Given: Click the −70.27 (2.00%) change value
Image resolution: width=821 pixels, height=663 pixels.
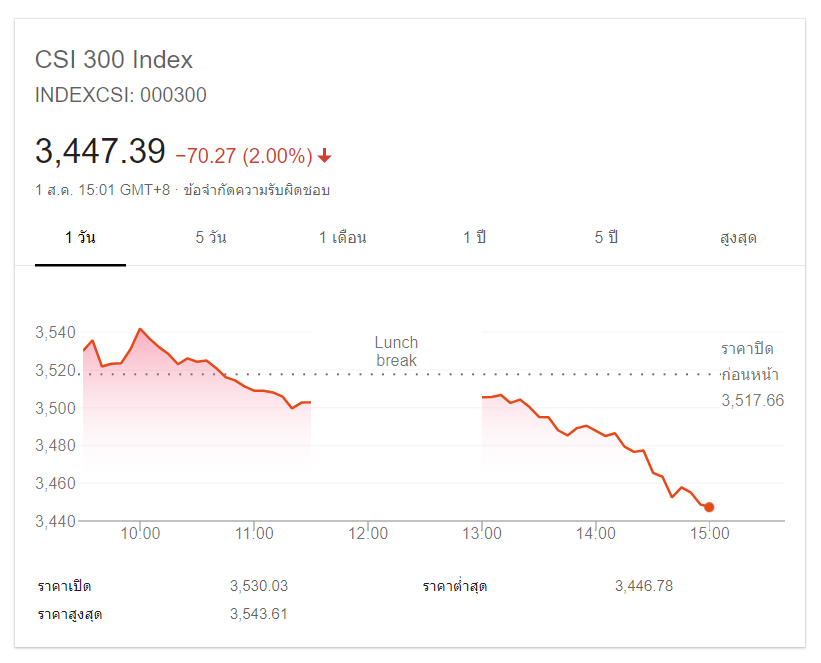Looking at the screenshot, I should point(244,156).
